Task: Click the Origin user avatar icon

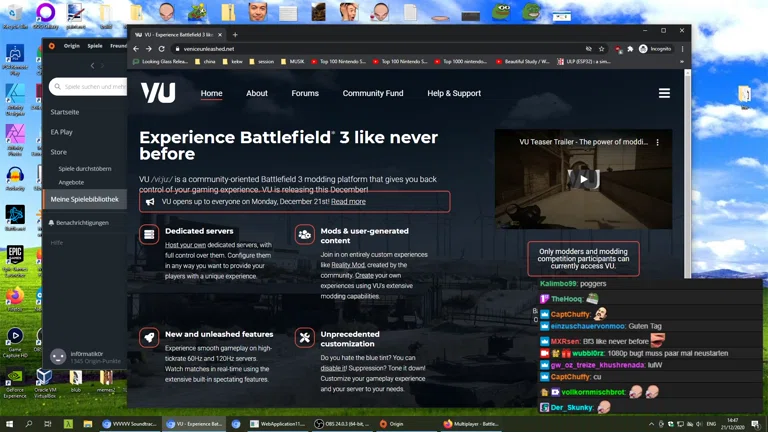Action: (58, 357)
